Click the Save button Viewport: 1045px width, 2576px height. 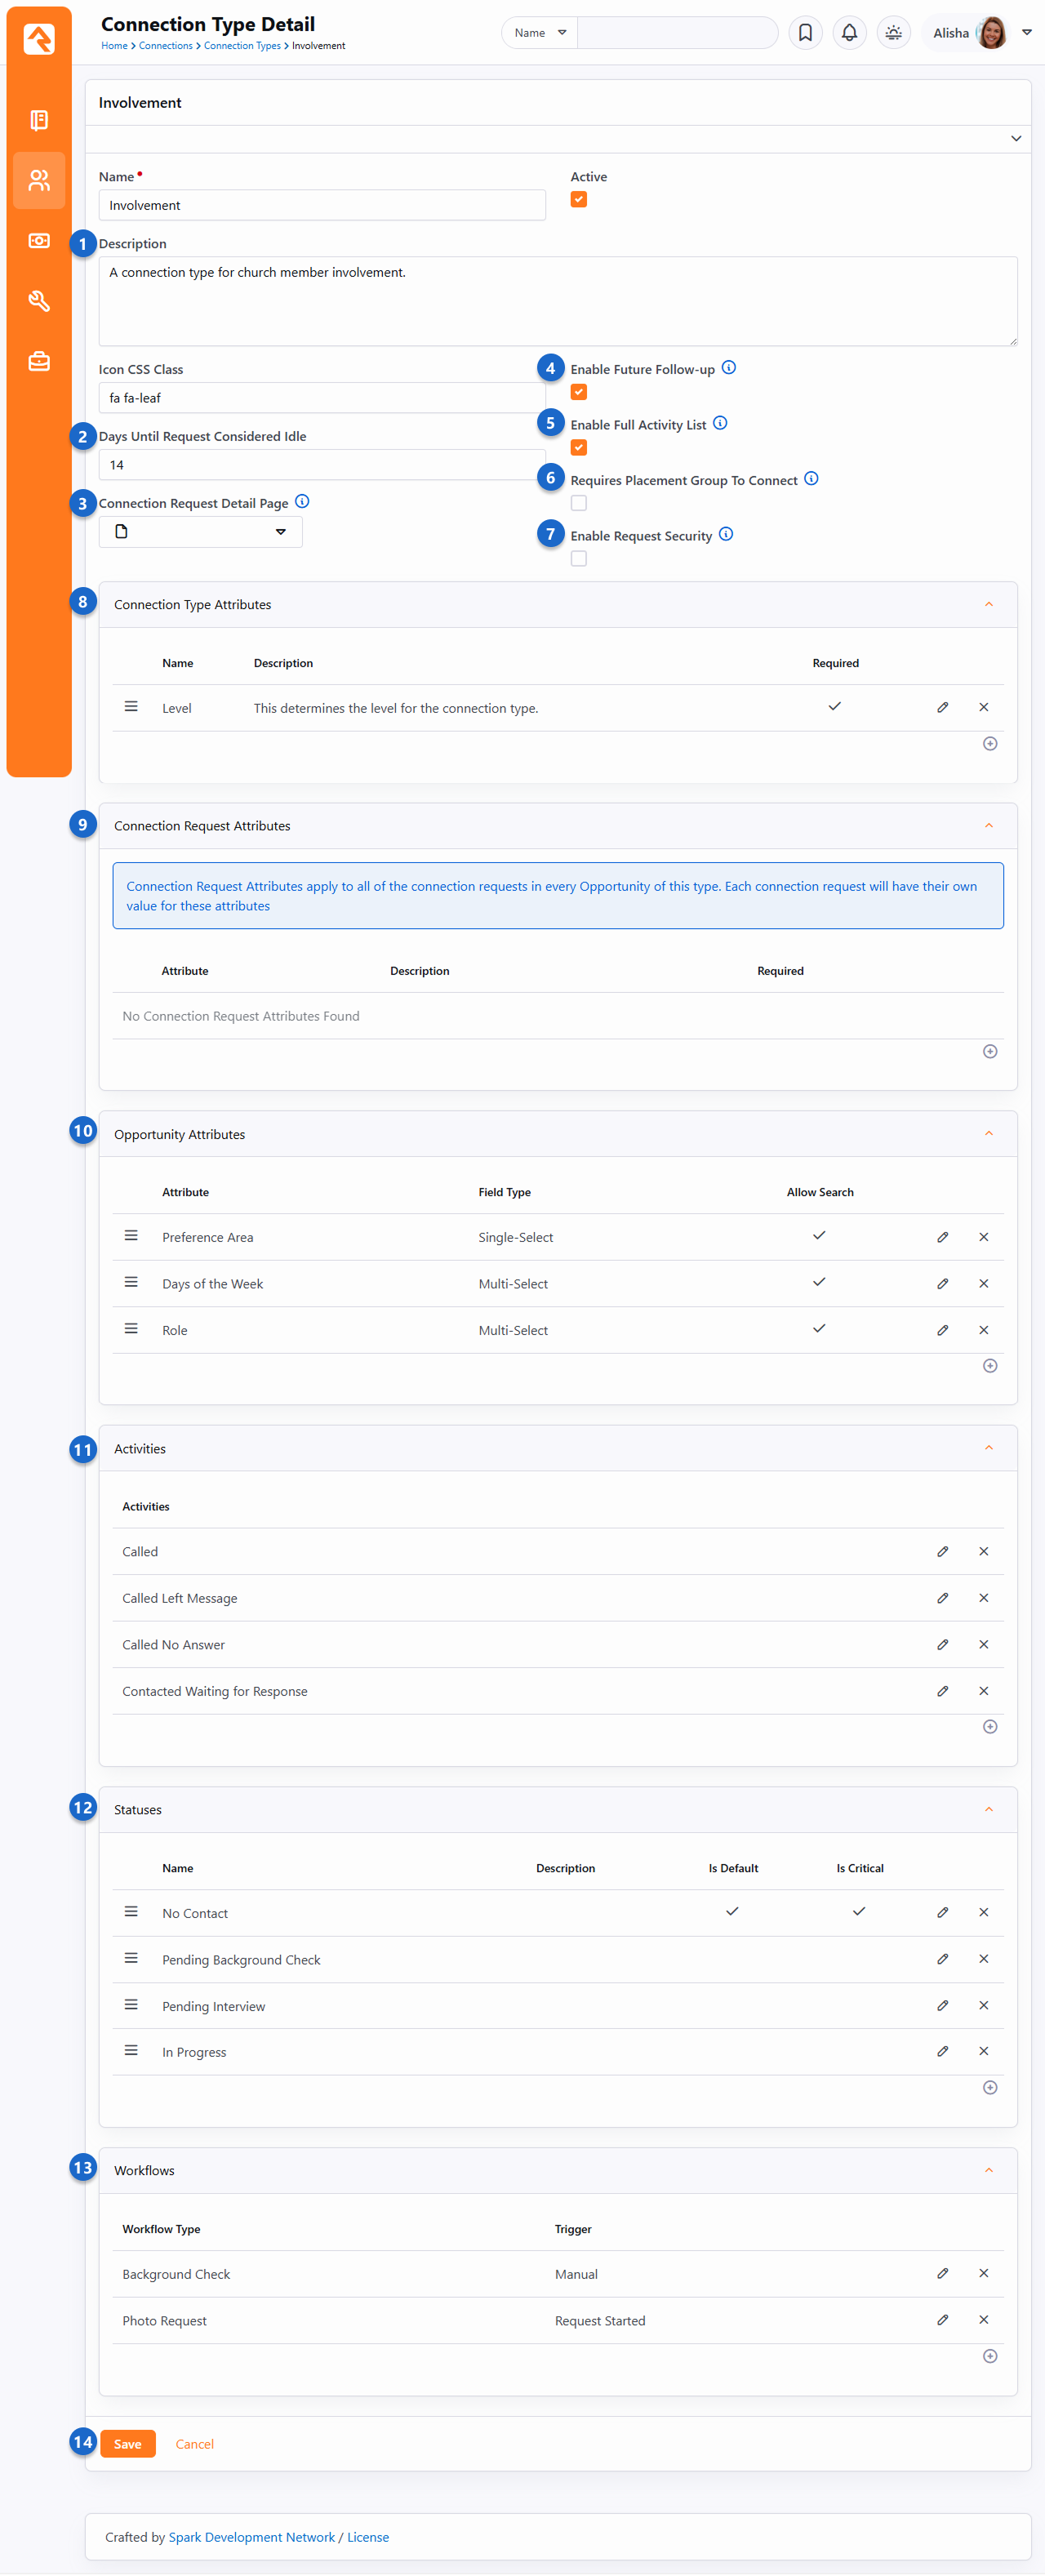click(x=127, y=2444)
